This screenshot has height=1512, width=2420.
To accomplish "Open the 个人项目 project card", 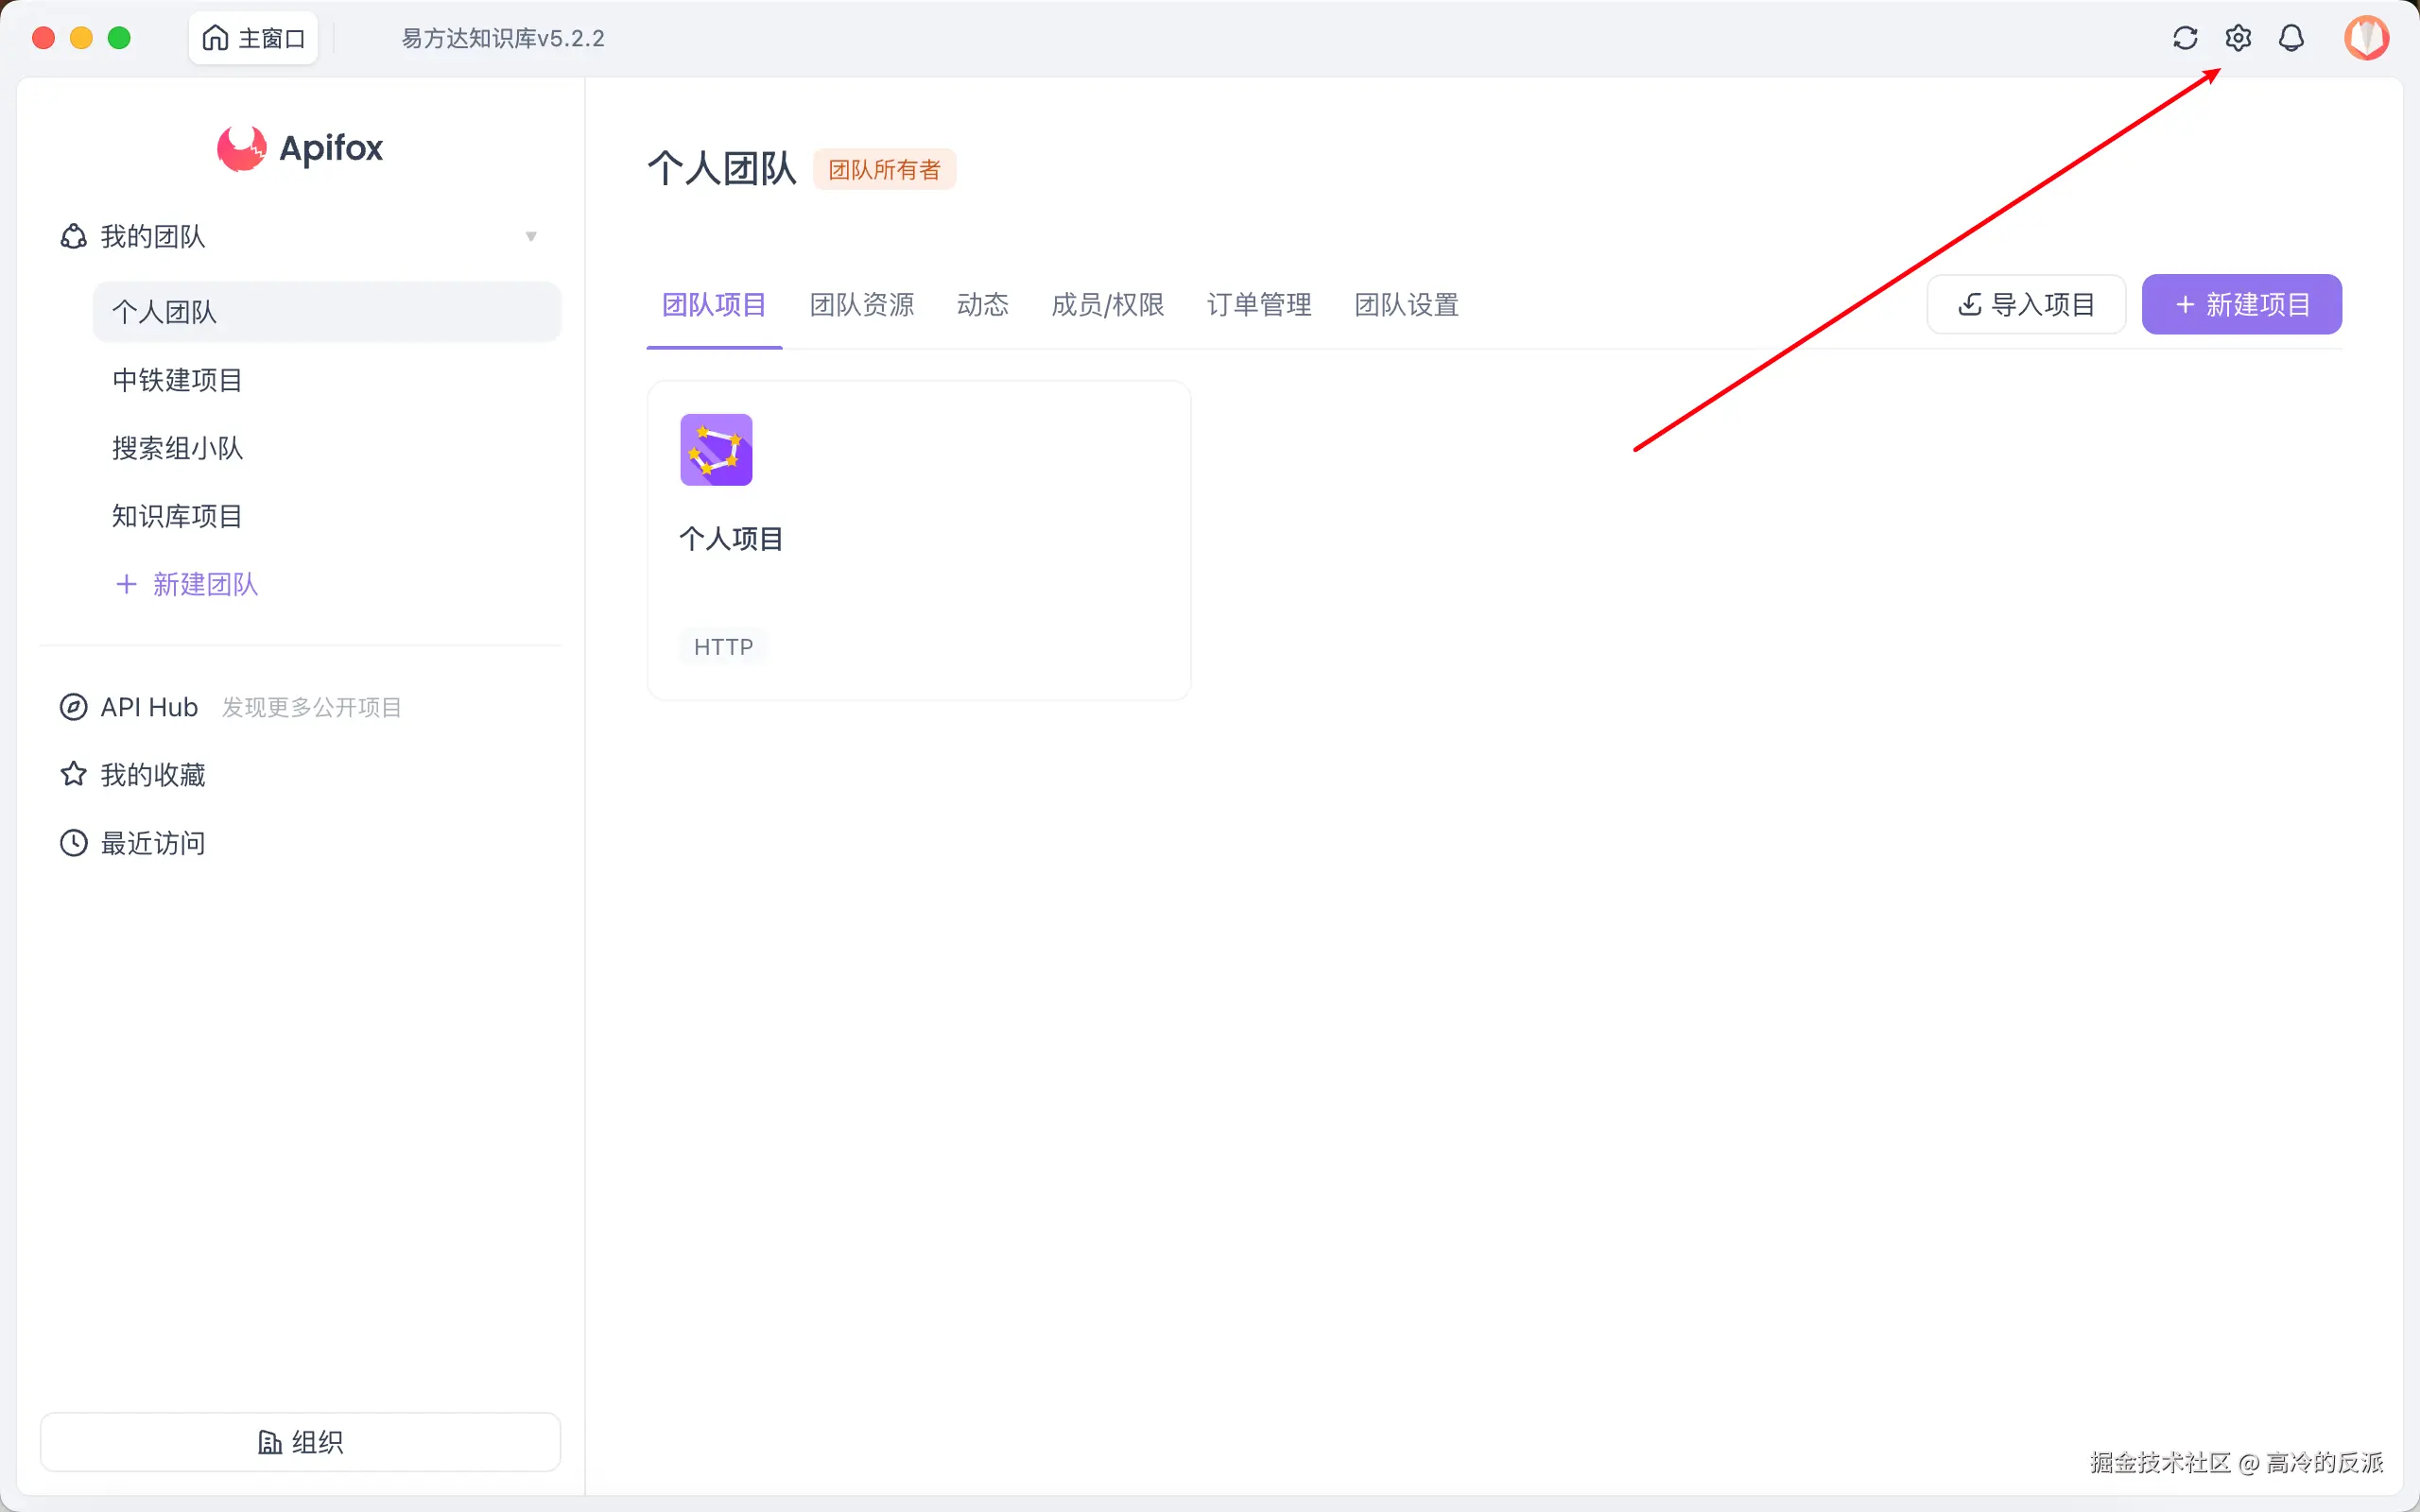I will point(918,540).
